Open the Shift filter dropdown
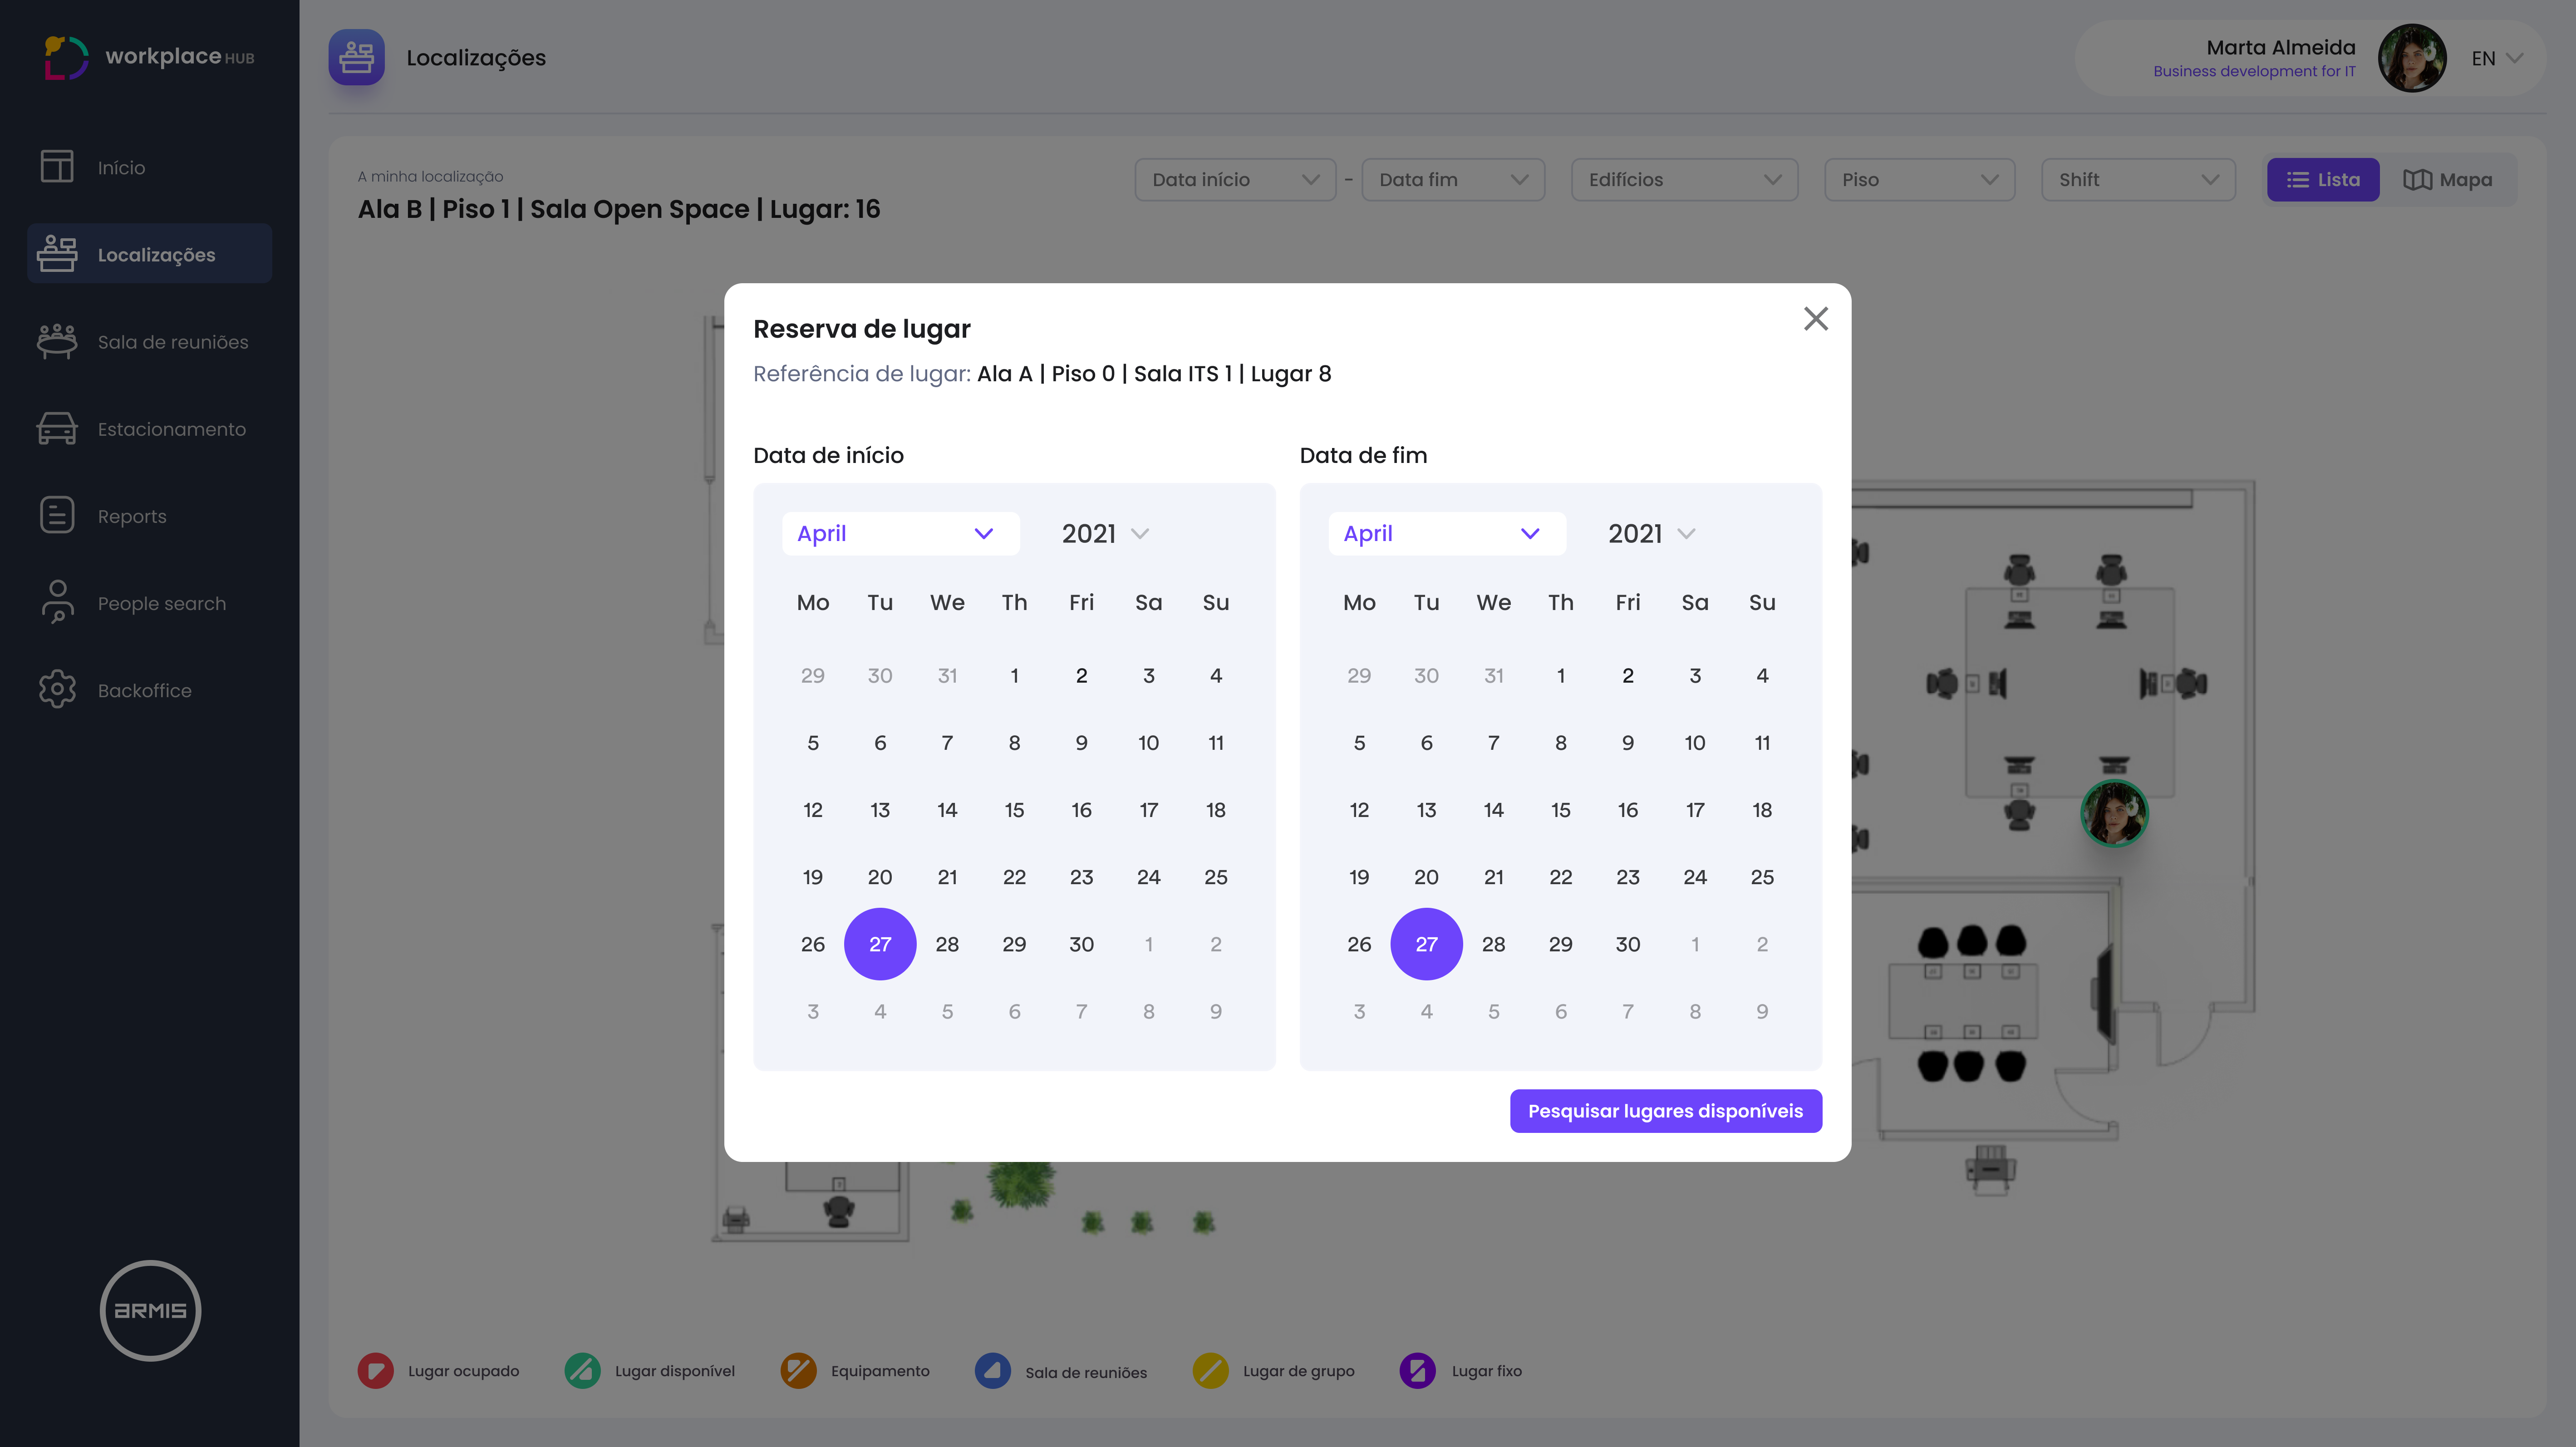 (x=2138, y=180)
